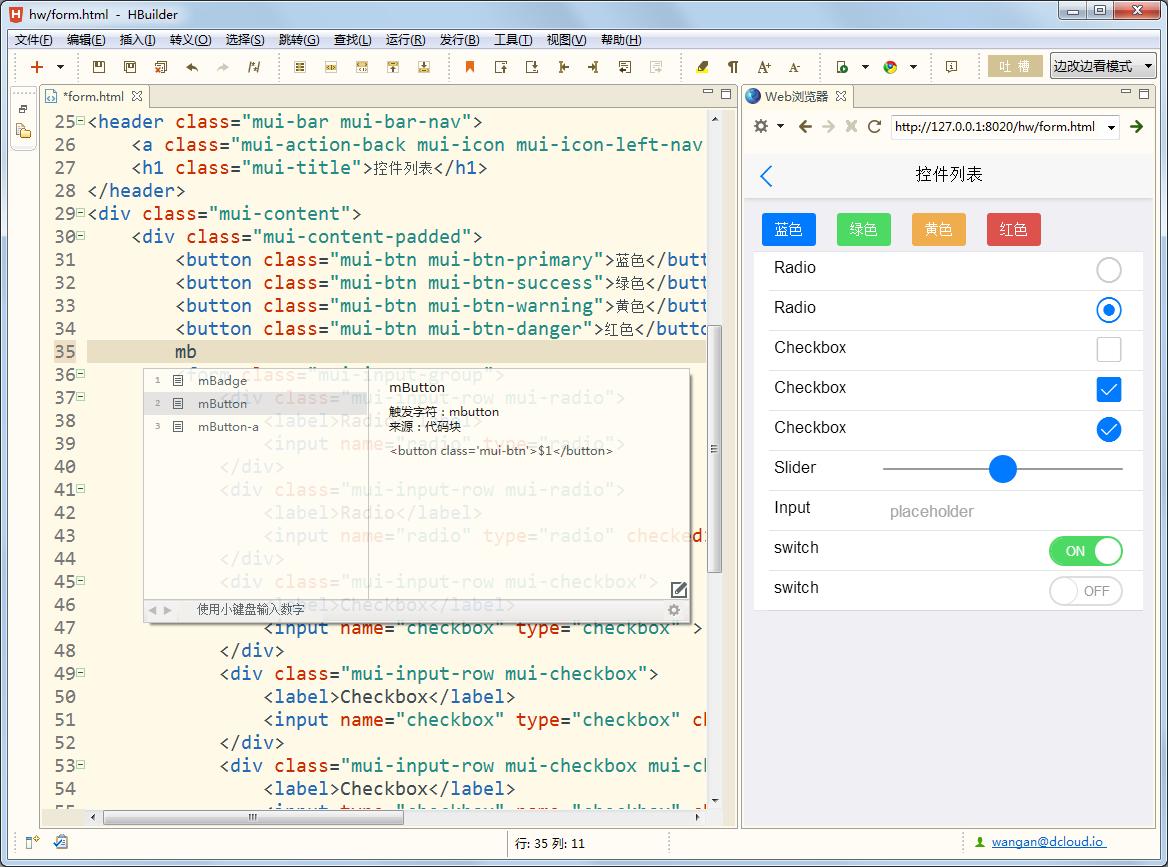
Task: Click the blue Slider handle
Action: [x=1002, y=468]
